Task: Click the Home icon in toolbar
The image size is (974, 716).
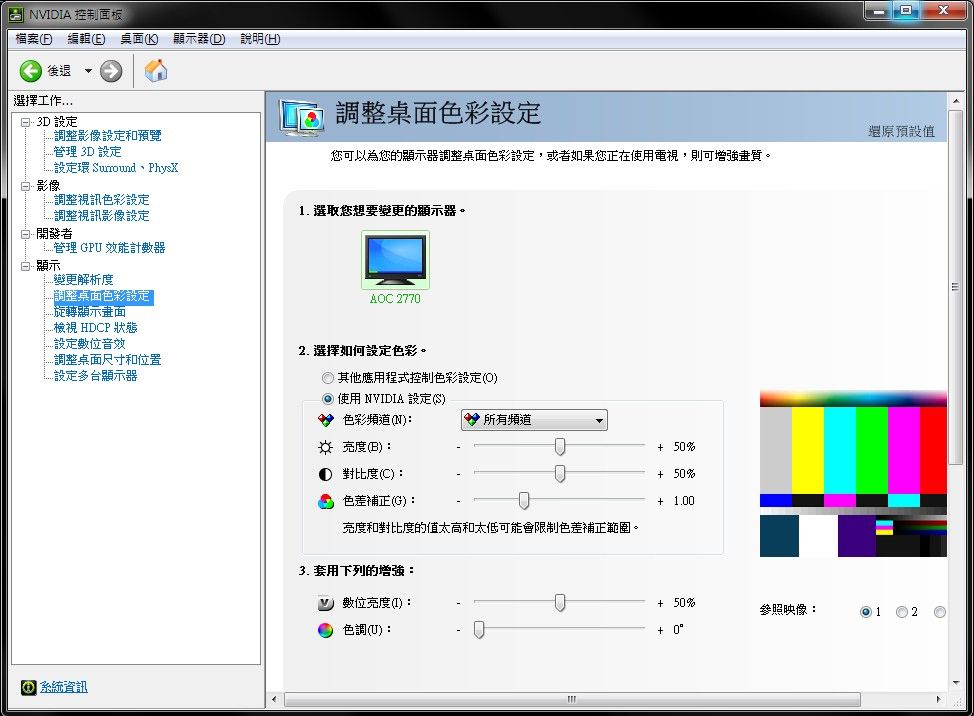Action: (156, 71)
